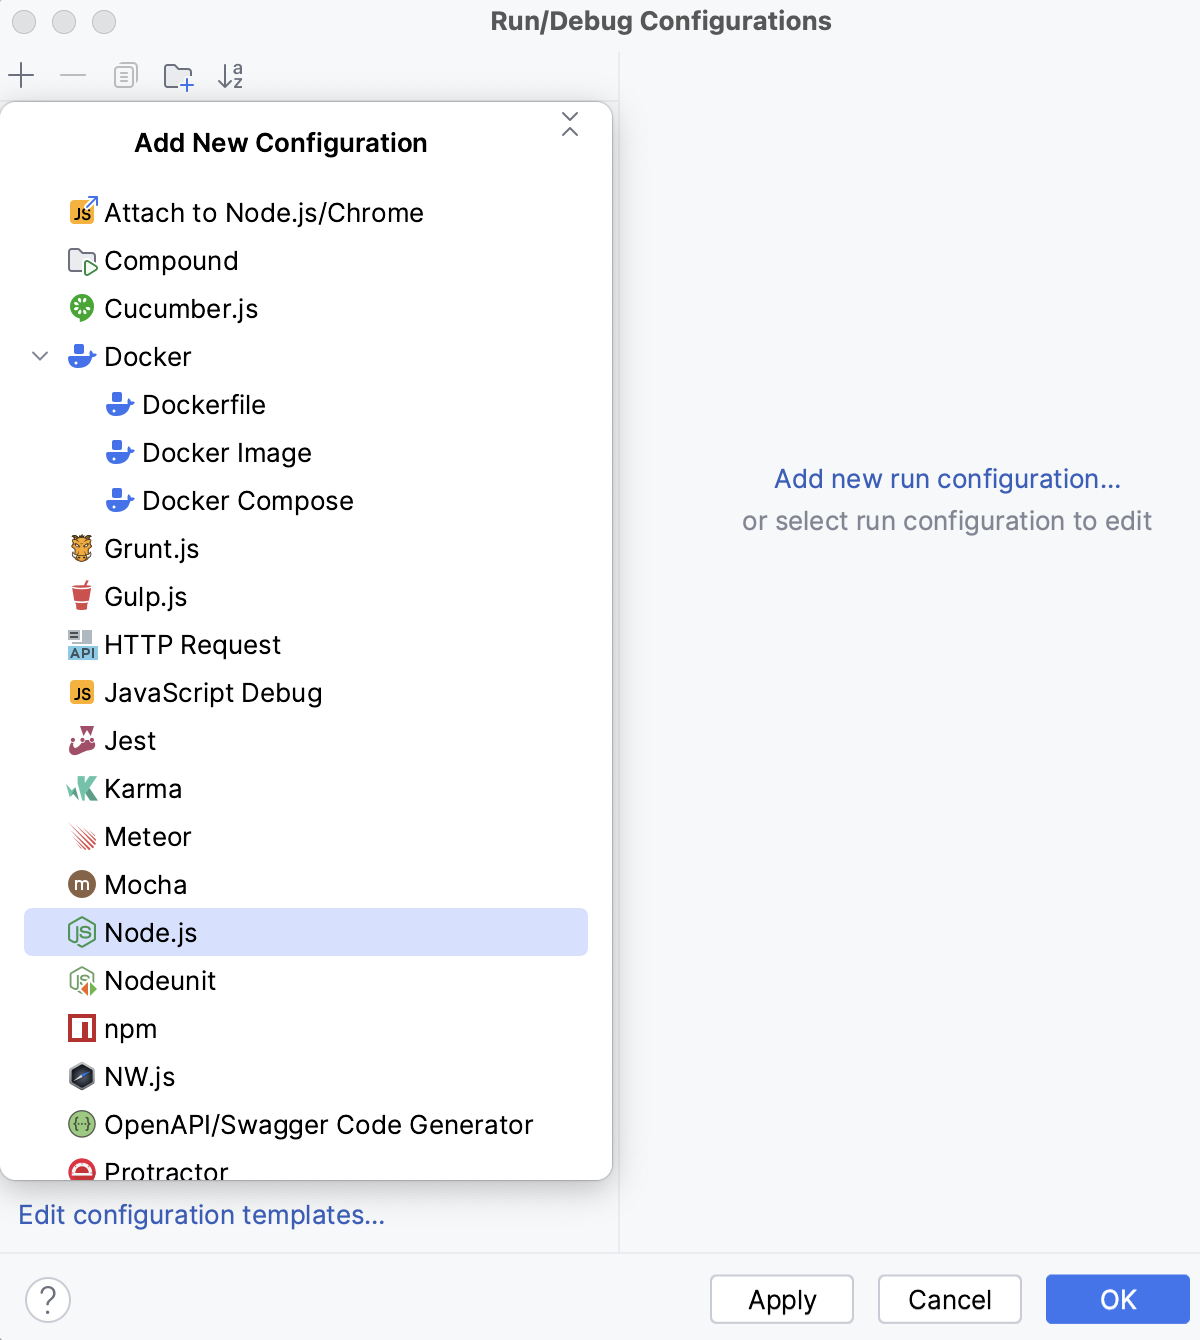This screenshot has height=1340, width=1200.
Task: Click the Docker whale icon next to Dockerfile
Action: click(119, 404)
